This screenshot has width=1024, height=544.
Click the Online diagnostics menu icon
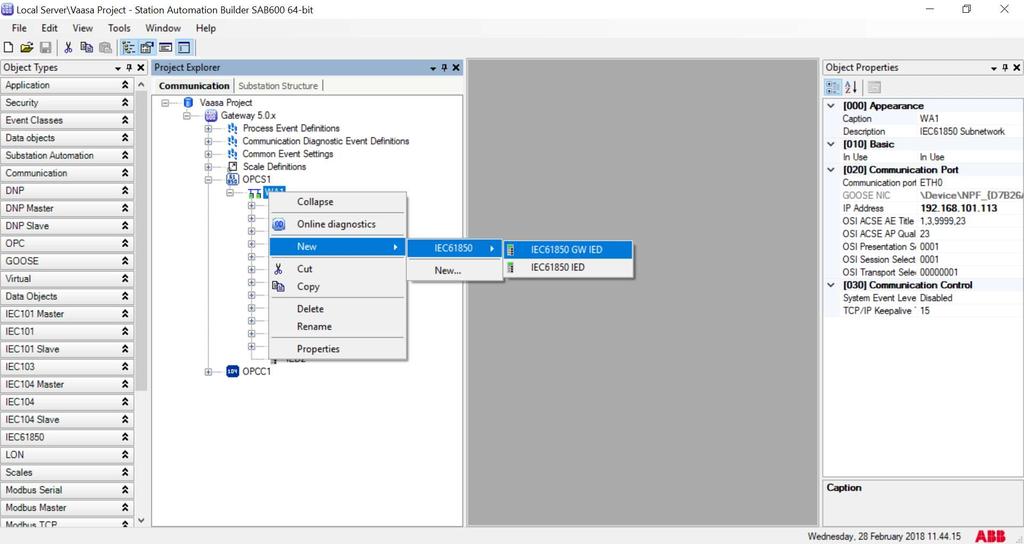pos(279,224)
